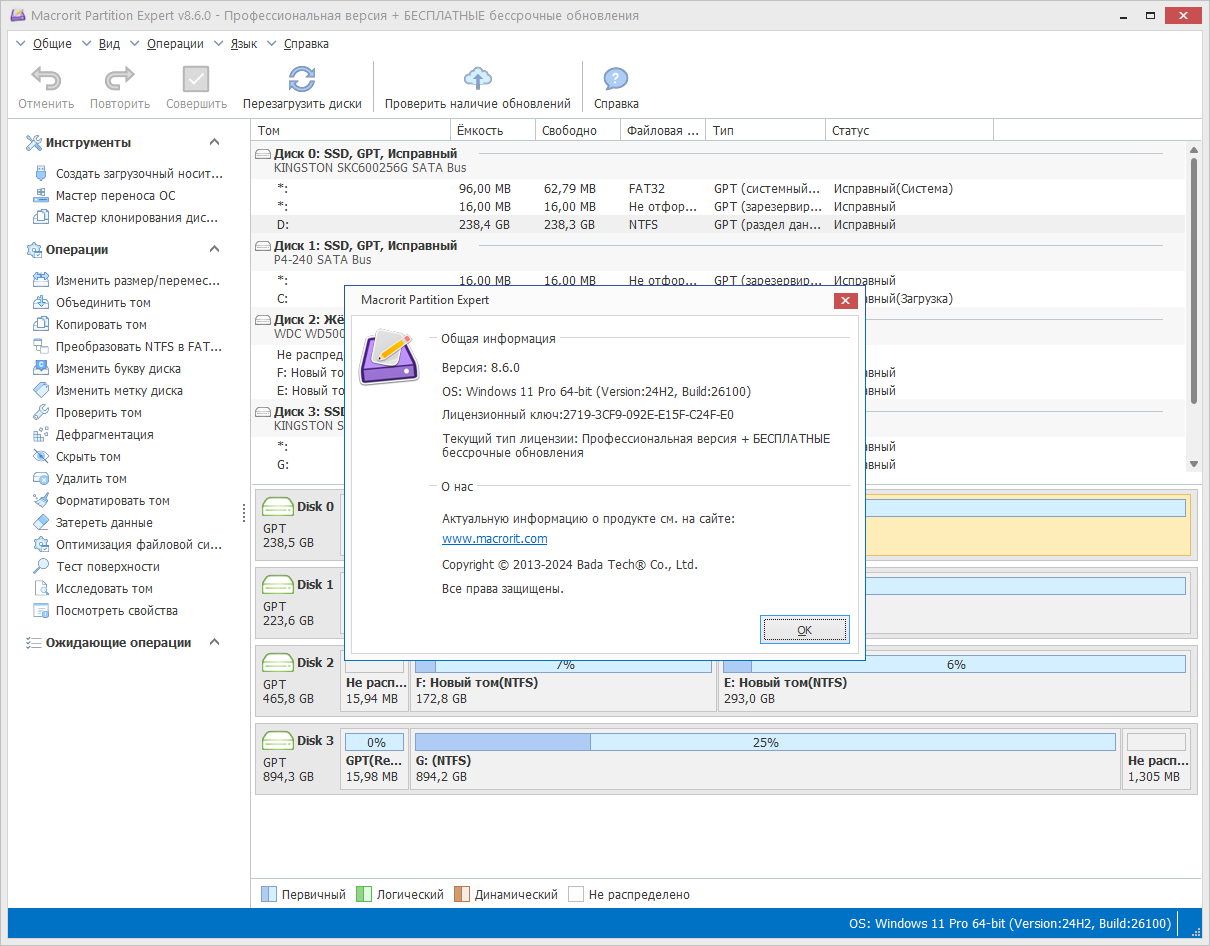Run Тест поверхности operation
Viewport: 1210px width, 946px height.
tap(96, 566)
